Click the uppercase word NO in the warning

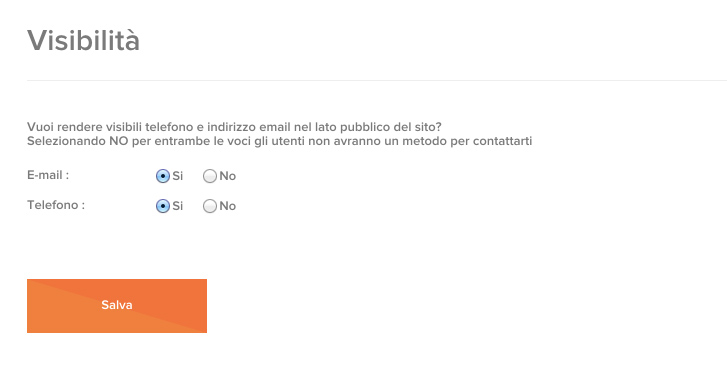pos(119,141)
